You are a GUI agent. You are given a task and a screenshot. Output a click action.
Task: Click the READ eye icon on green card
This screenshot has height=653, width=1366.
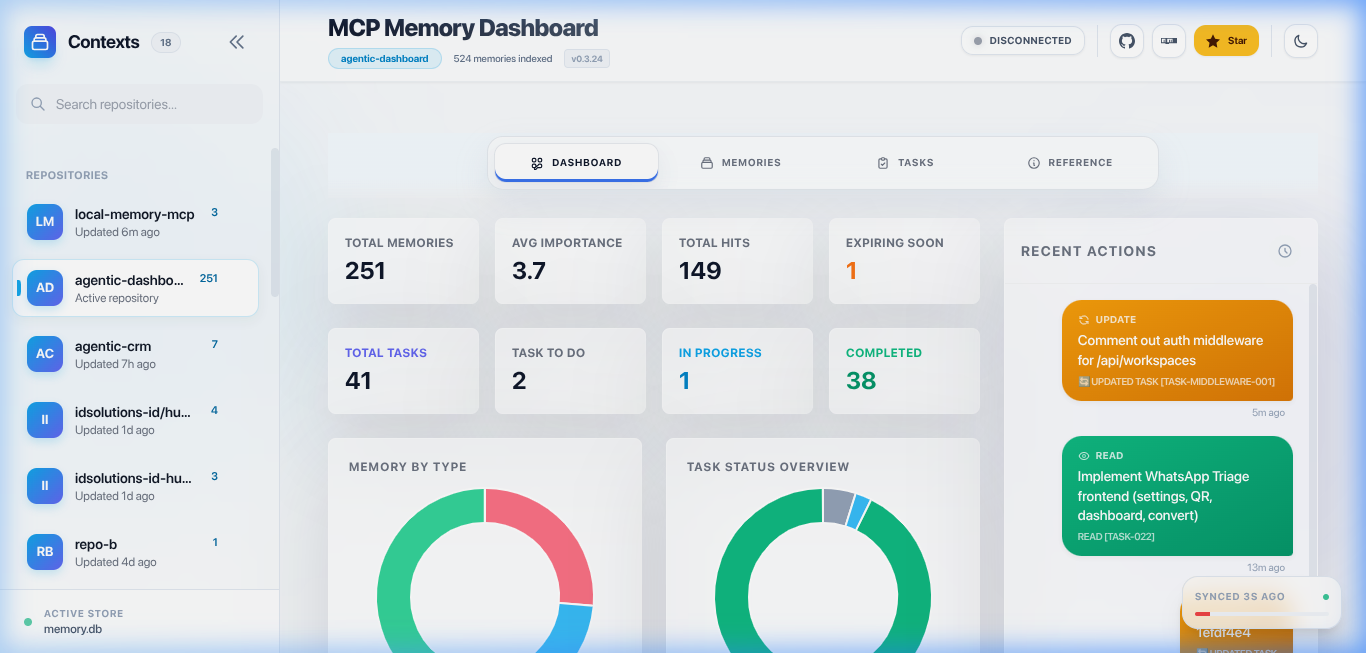click(x=1083, y=456)
